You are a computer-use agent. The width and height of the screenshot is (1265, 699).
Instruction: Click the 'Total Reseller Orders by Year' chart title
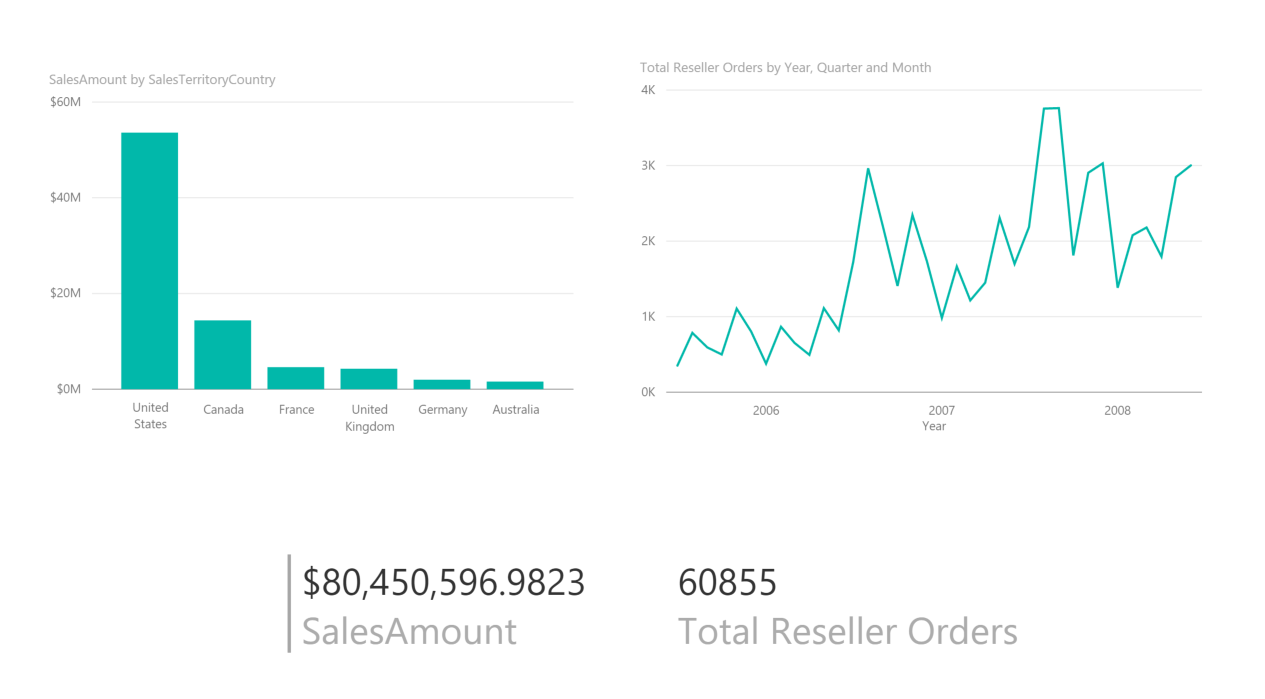(x=785, y=67)
